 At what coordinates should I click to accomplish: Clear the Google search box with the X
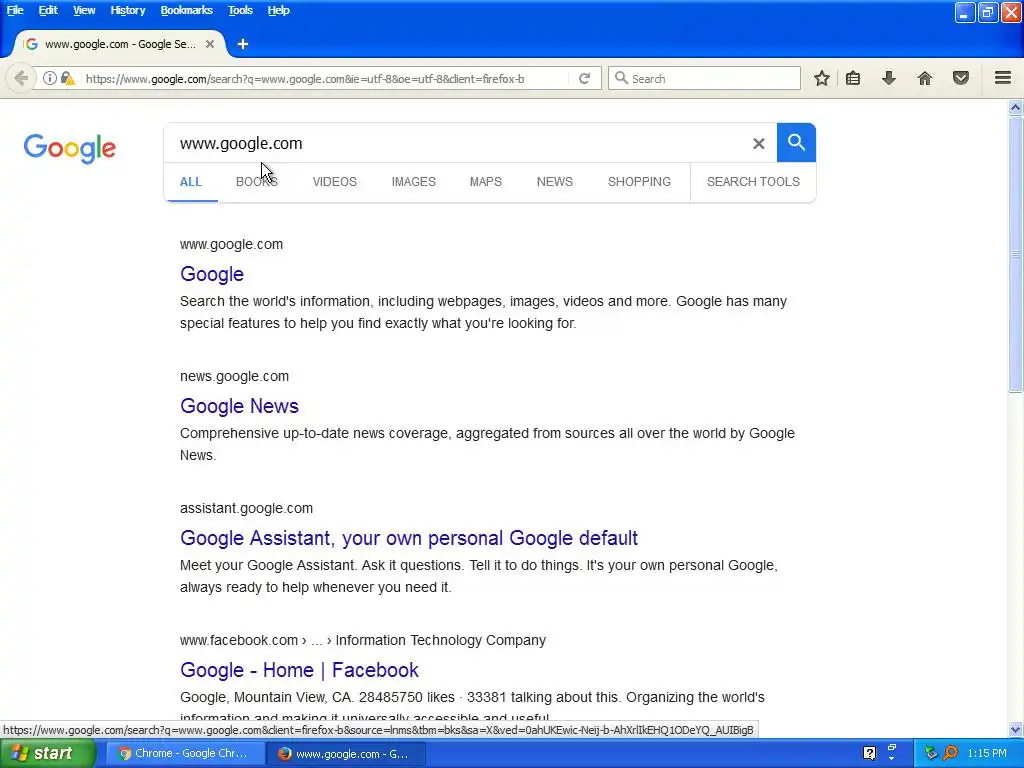coord(758,144)
